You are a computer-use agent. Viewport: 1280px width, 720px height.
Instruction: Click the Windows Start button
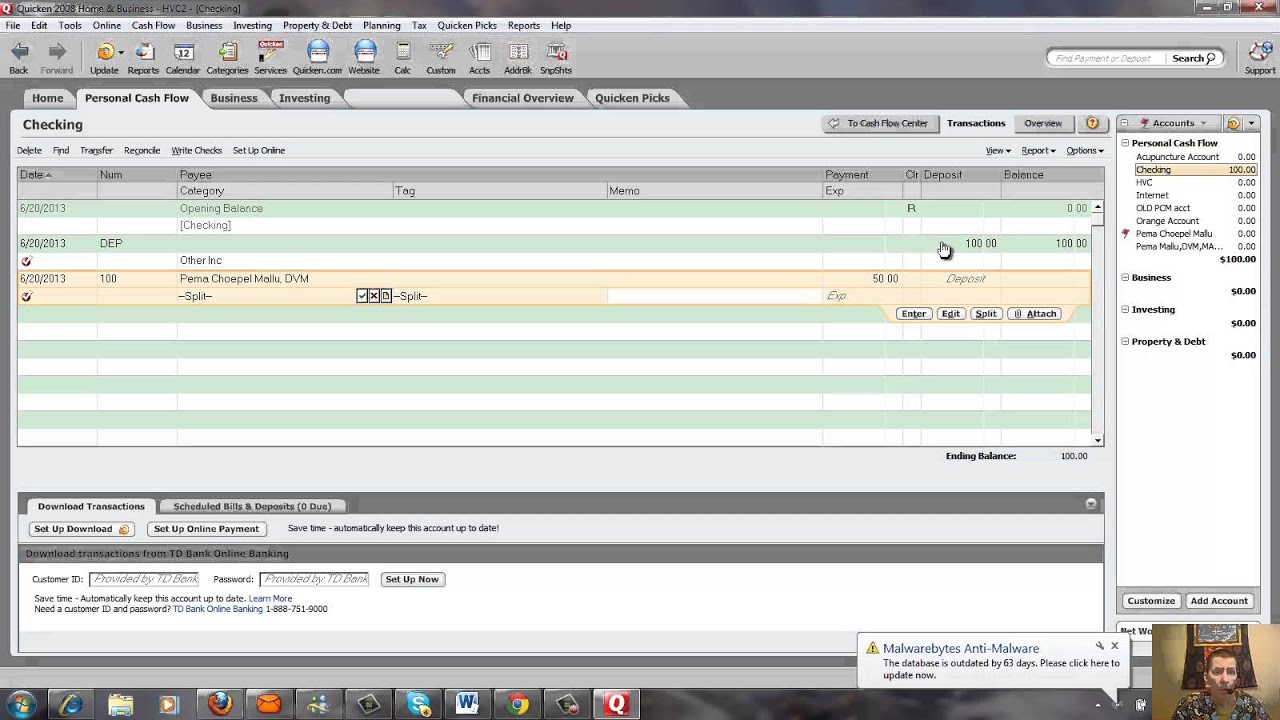(21, 704)
